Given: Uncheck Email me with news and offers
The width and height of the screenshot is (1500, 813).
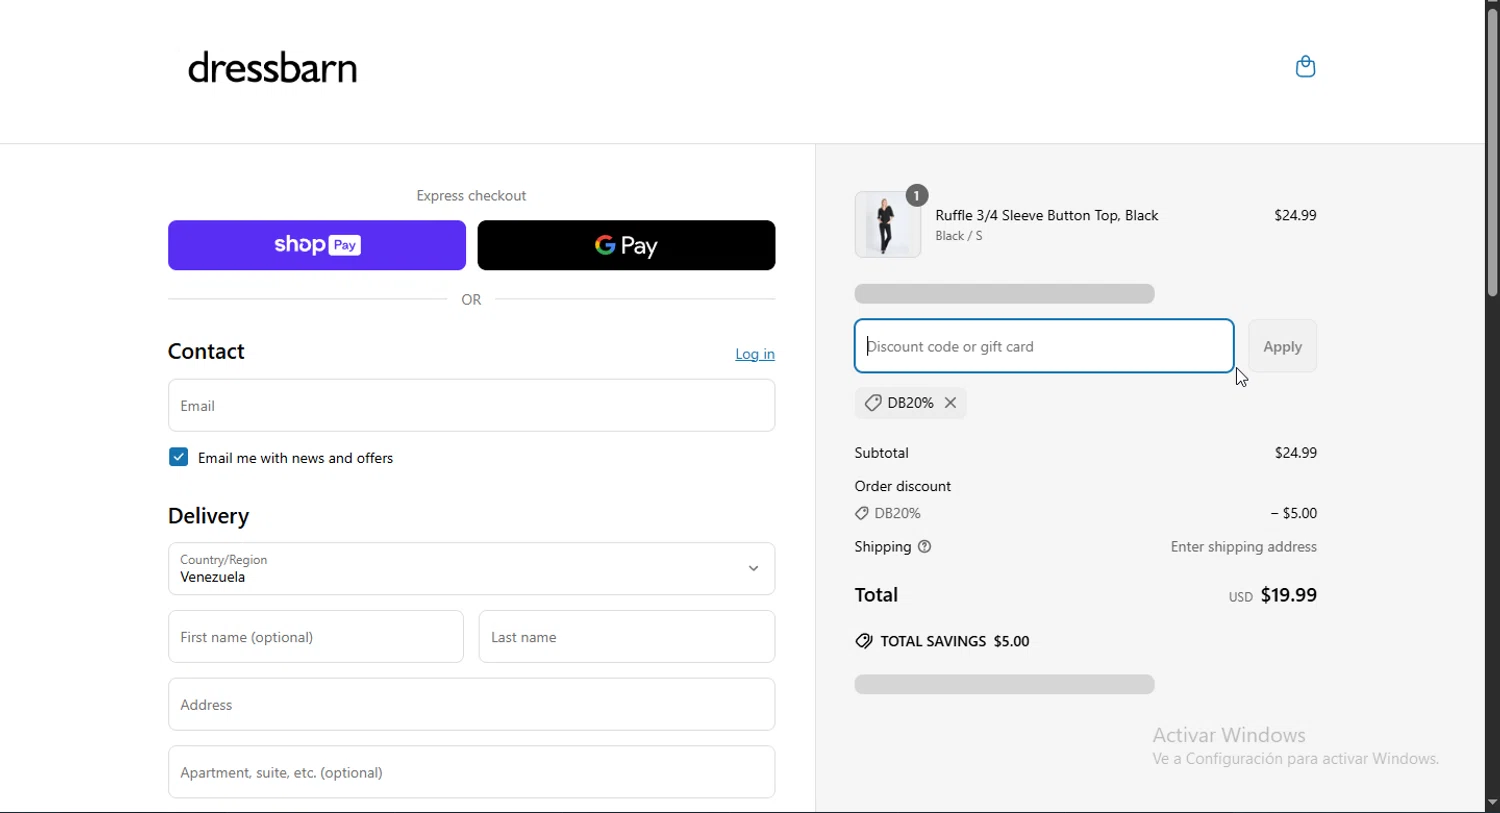Looking at the screenshot, I should [x=179, y=458].
